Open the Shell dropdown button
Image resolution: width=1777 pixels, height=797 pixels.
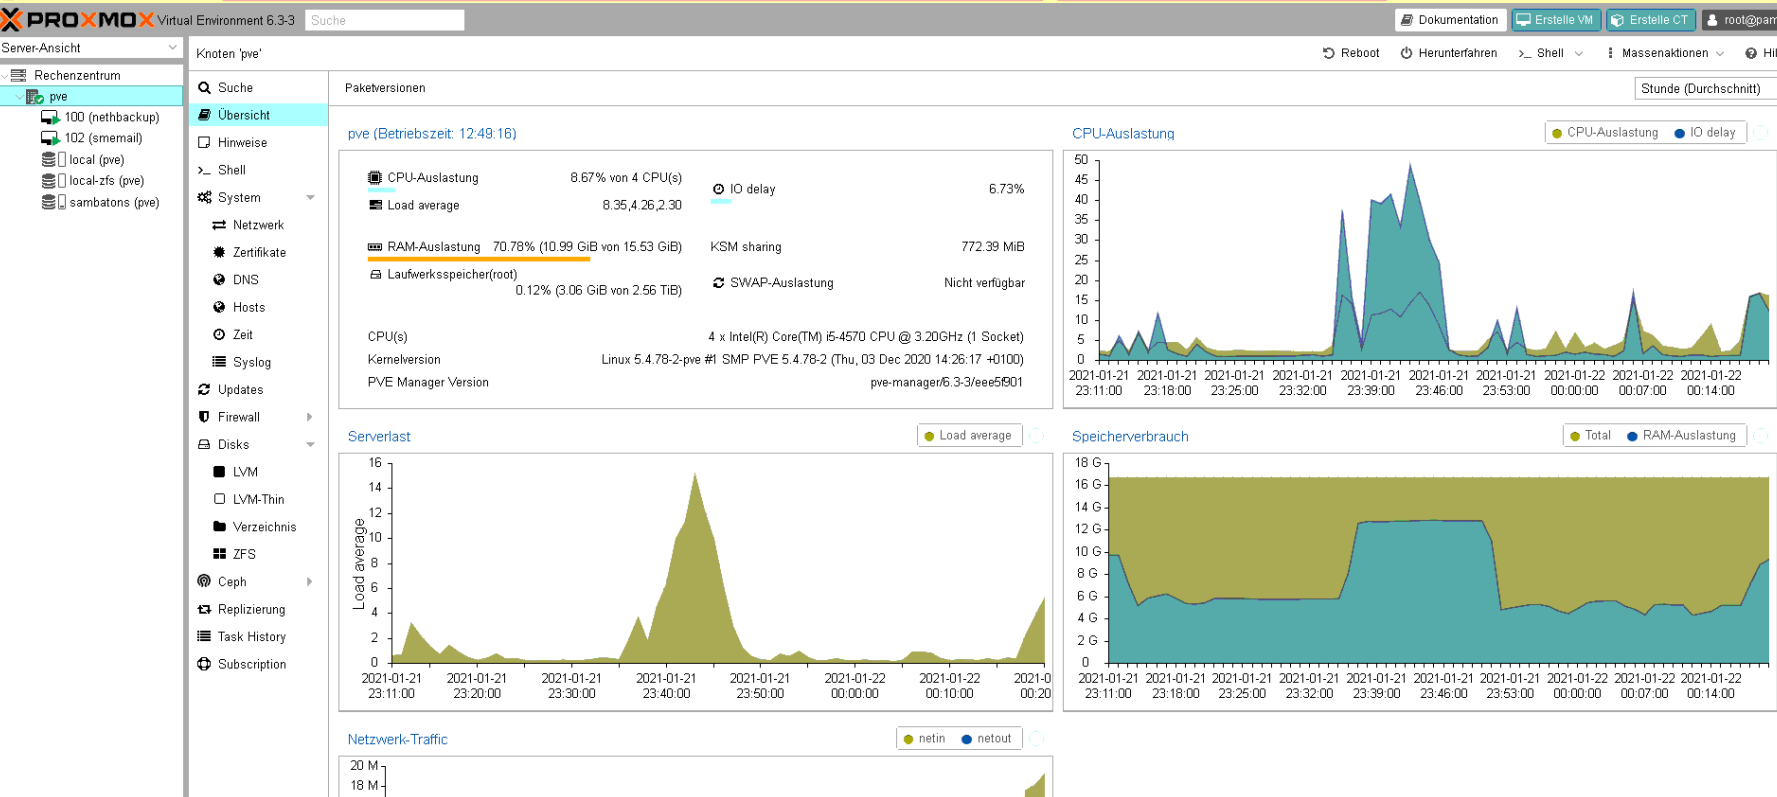tap(1551, 53)
